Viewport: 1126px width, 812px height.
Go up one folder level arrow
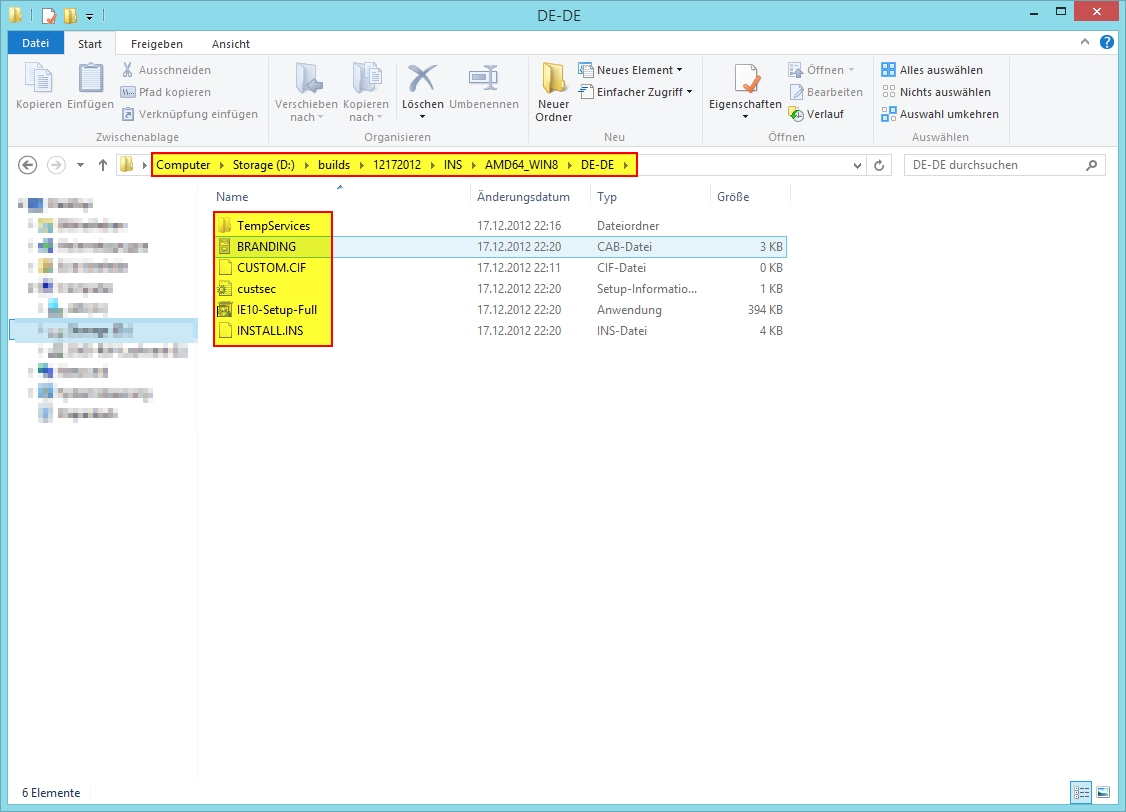click(102, 165)
